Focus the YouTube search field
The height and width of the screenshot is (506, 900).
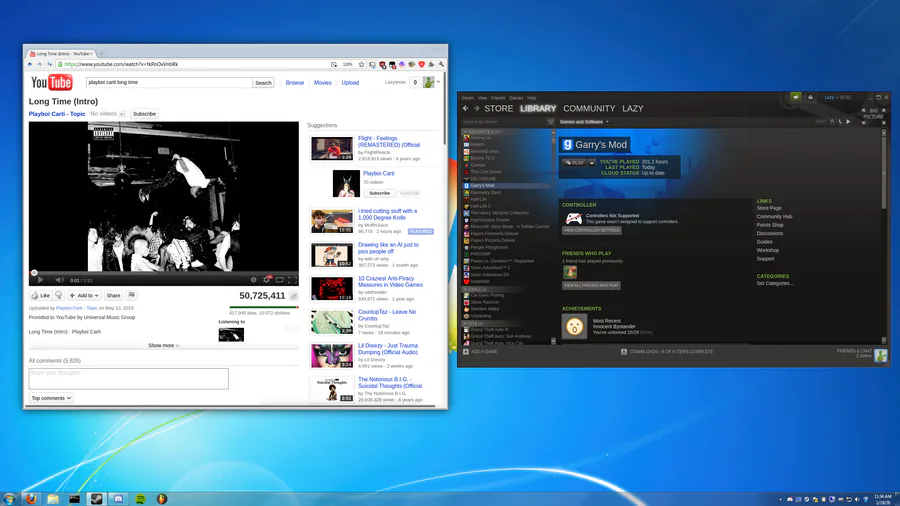[x=169, y=83]
